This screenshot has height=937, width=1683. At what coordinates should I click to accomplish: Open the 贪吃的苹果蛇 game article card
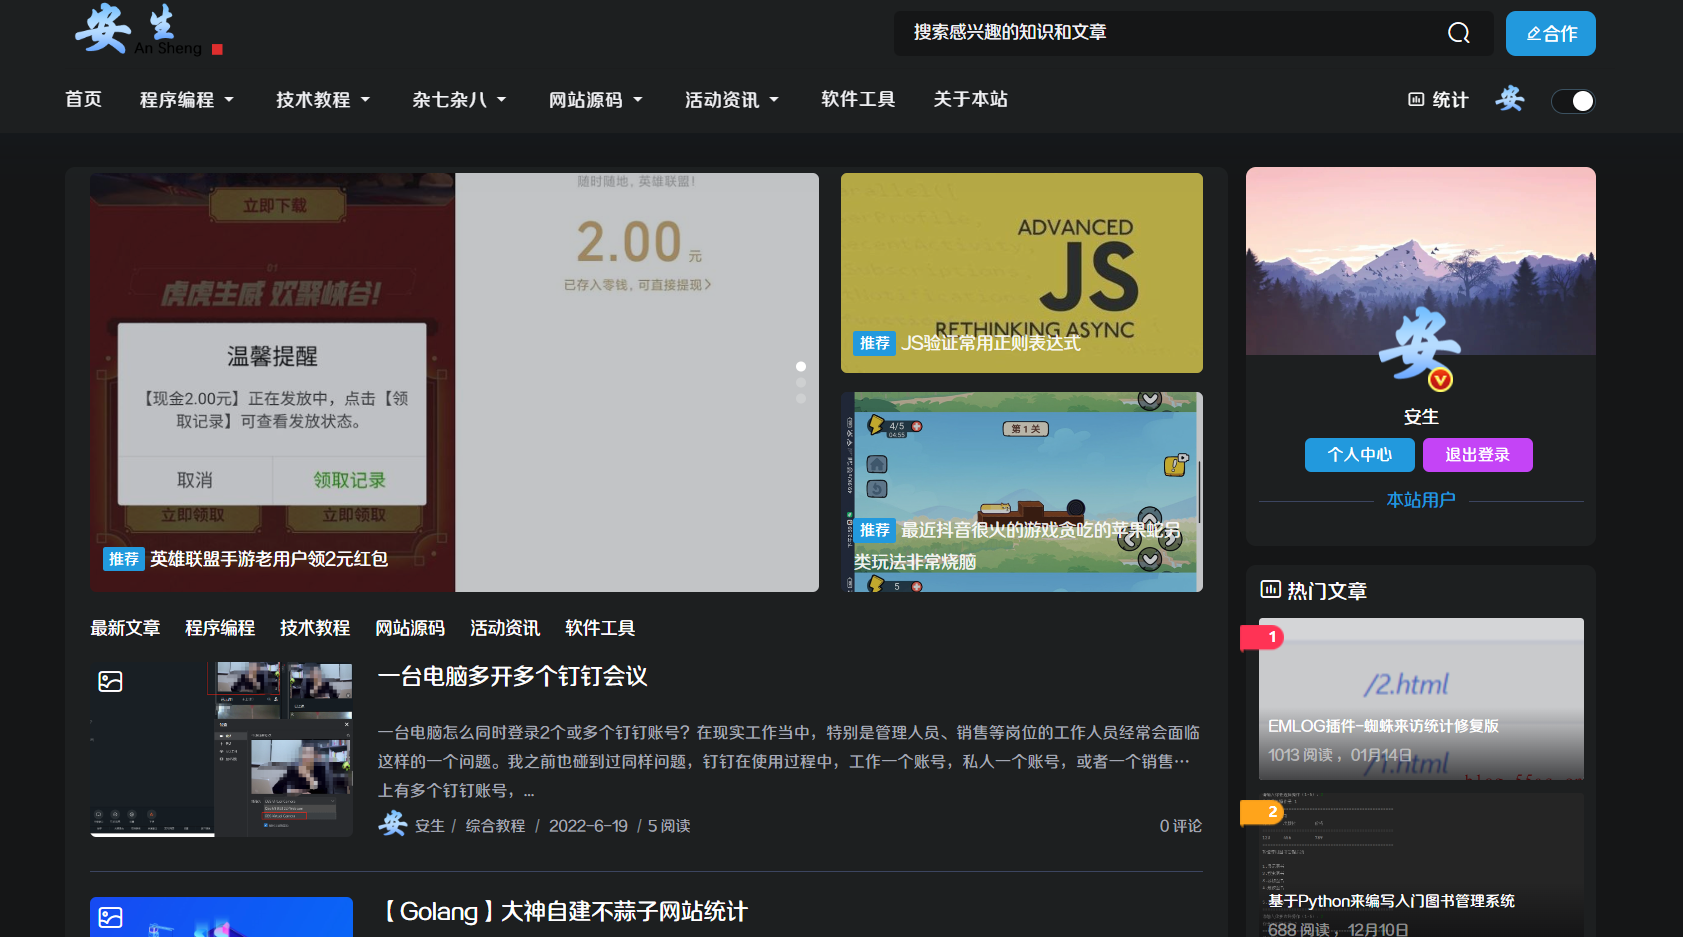(x=1022, y=492)
